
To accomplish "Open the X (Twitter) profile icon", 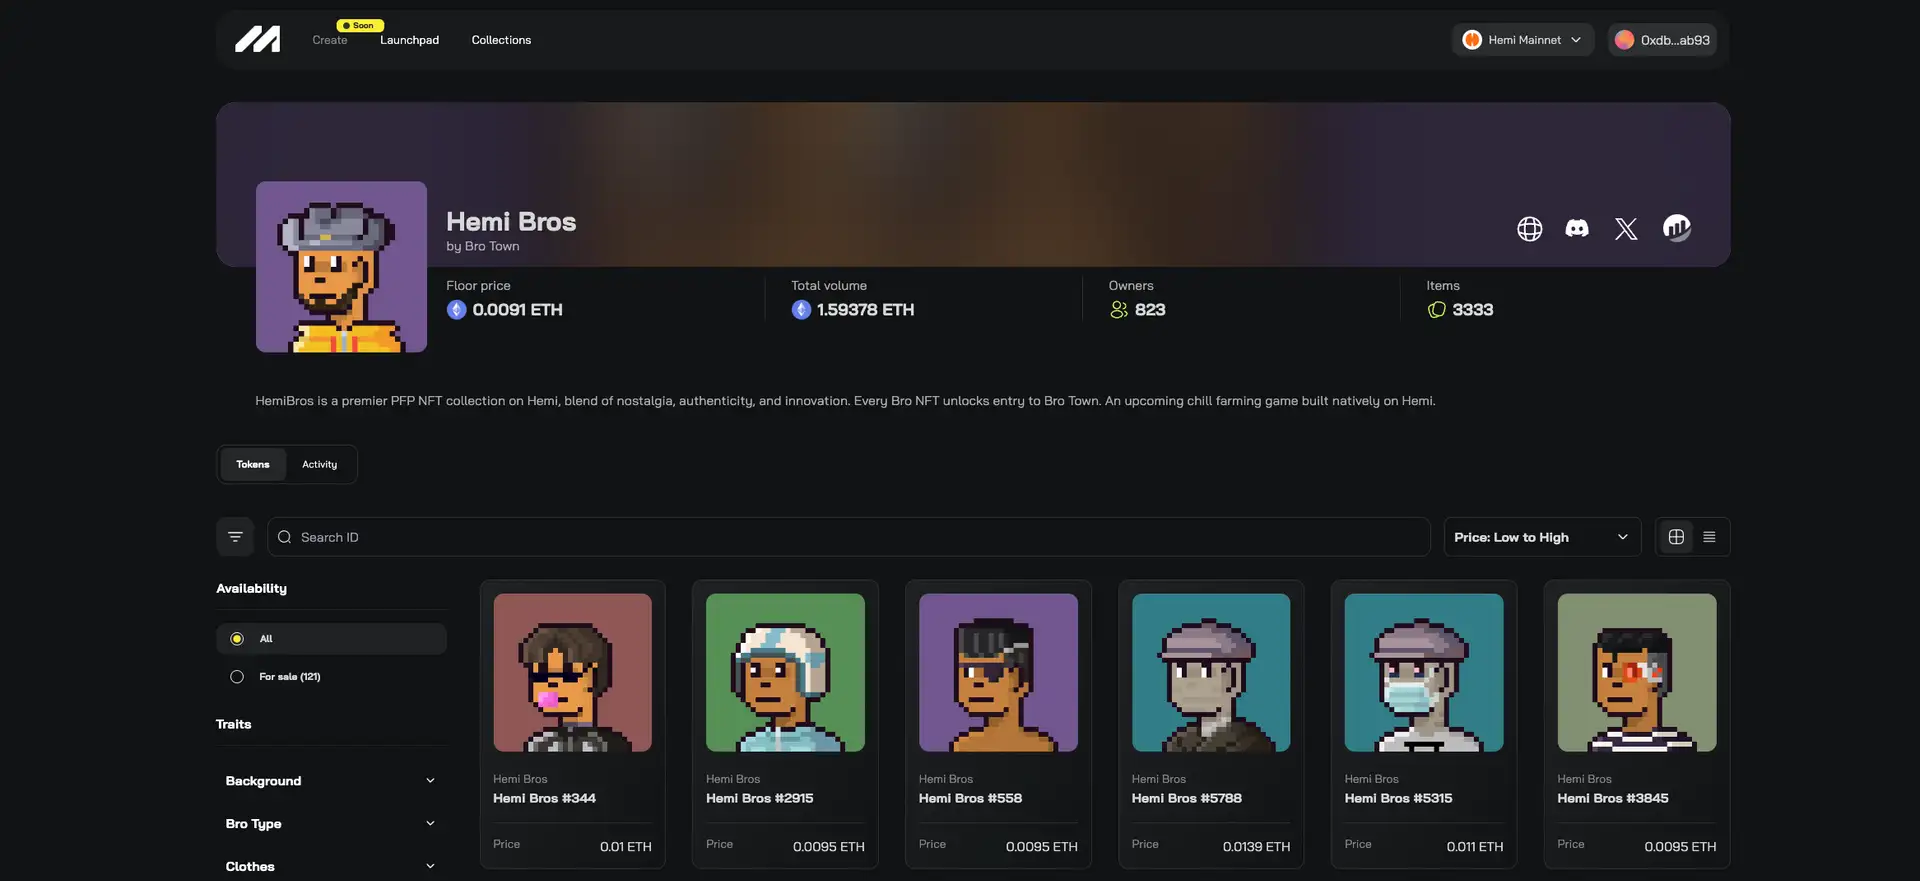I will [x=1626, y=229].
